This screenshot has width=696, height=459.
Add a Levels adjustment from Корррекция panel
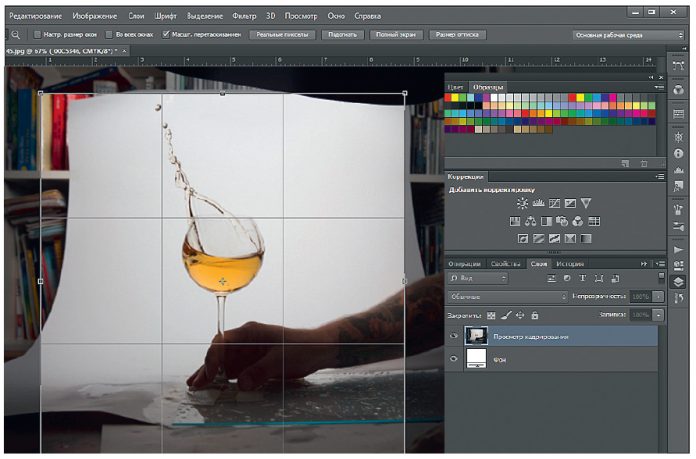[x=538, y=203]
